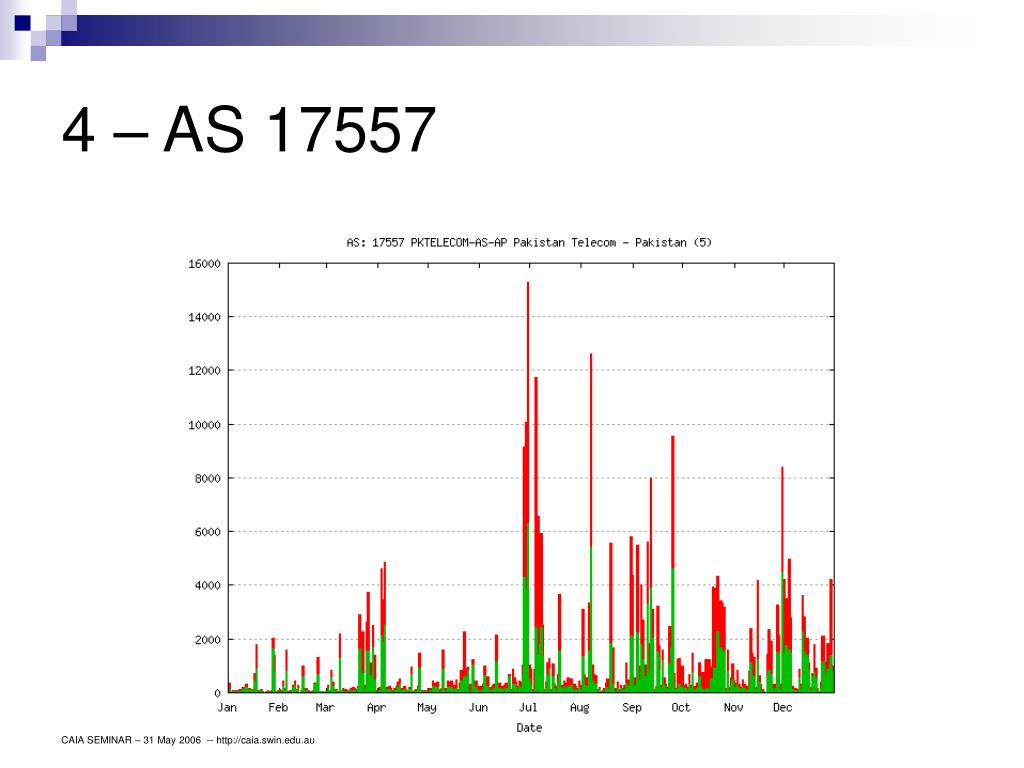The height and width of the screenshot is (768, 1024).
Task: Click the x-axis label Apr
Action: [x=377, y=708]
